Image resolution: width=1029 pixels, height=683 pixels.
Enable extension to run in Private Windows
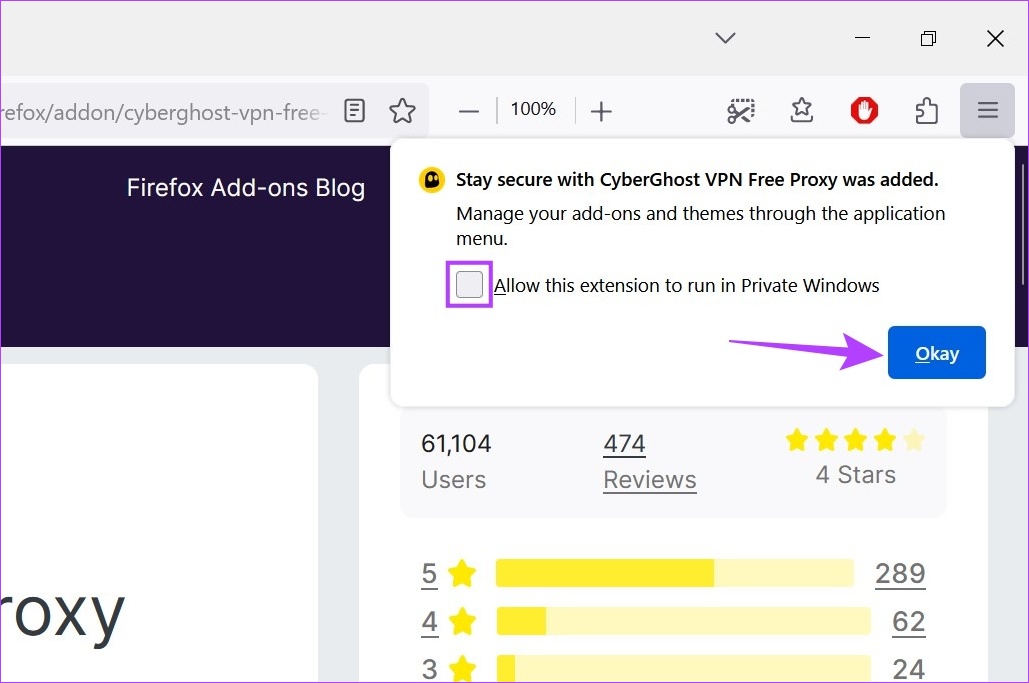468,284
